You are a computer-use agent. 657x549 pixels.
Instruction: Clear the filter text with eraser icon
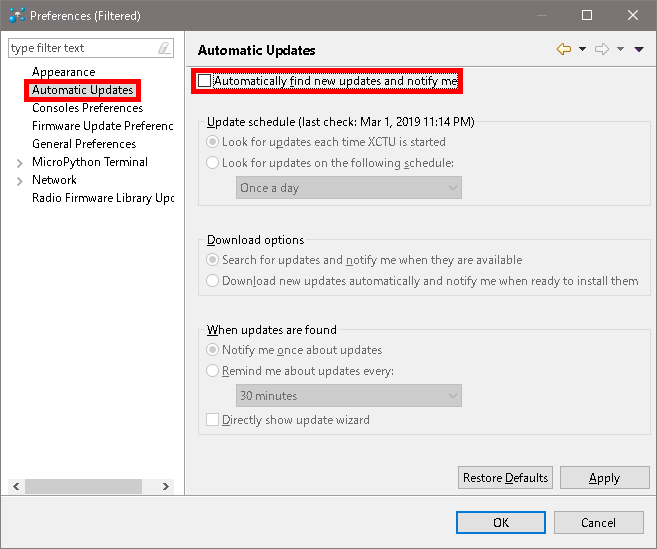164,48
